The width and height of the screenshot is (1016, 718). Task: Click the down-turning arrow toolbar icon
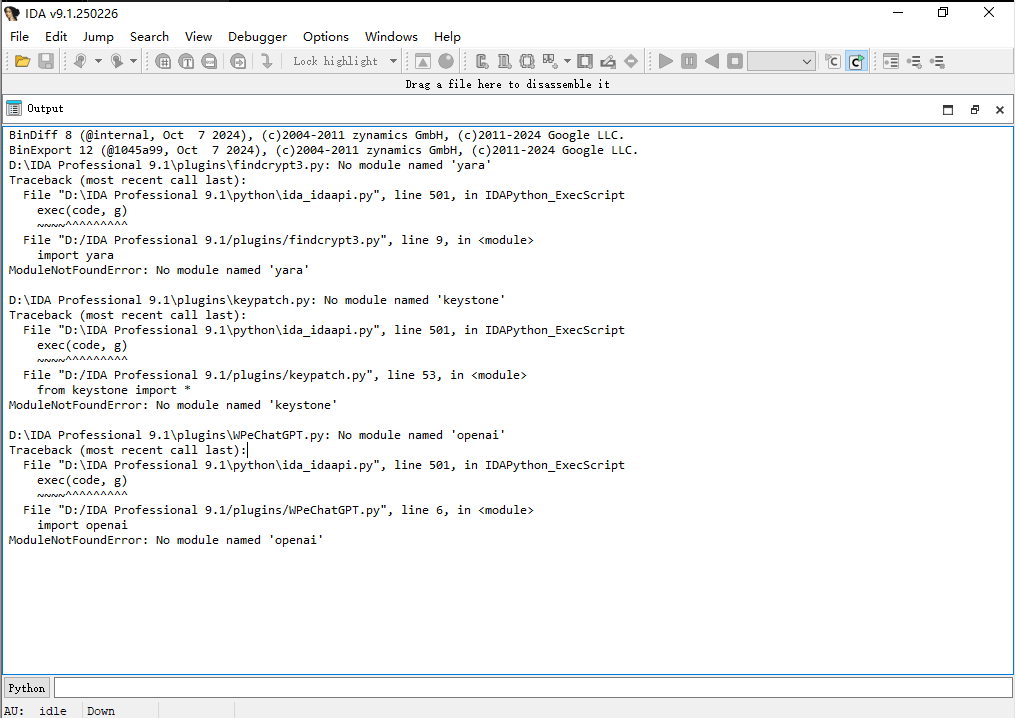coord(267,61)
